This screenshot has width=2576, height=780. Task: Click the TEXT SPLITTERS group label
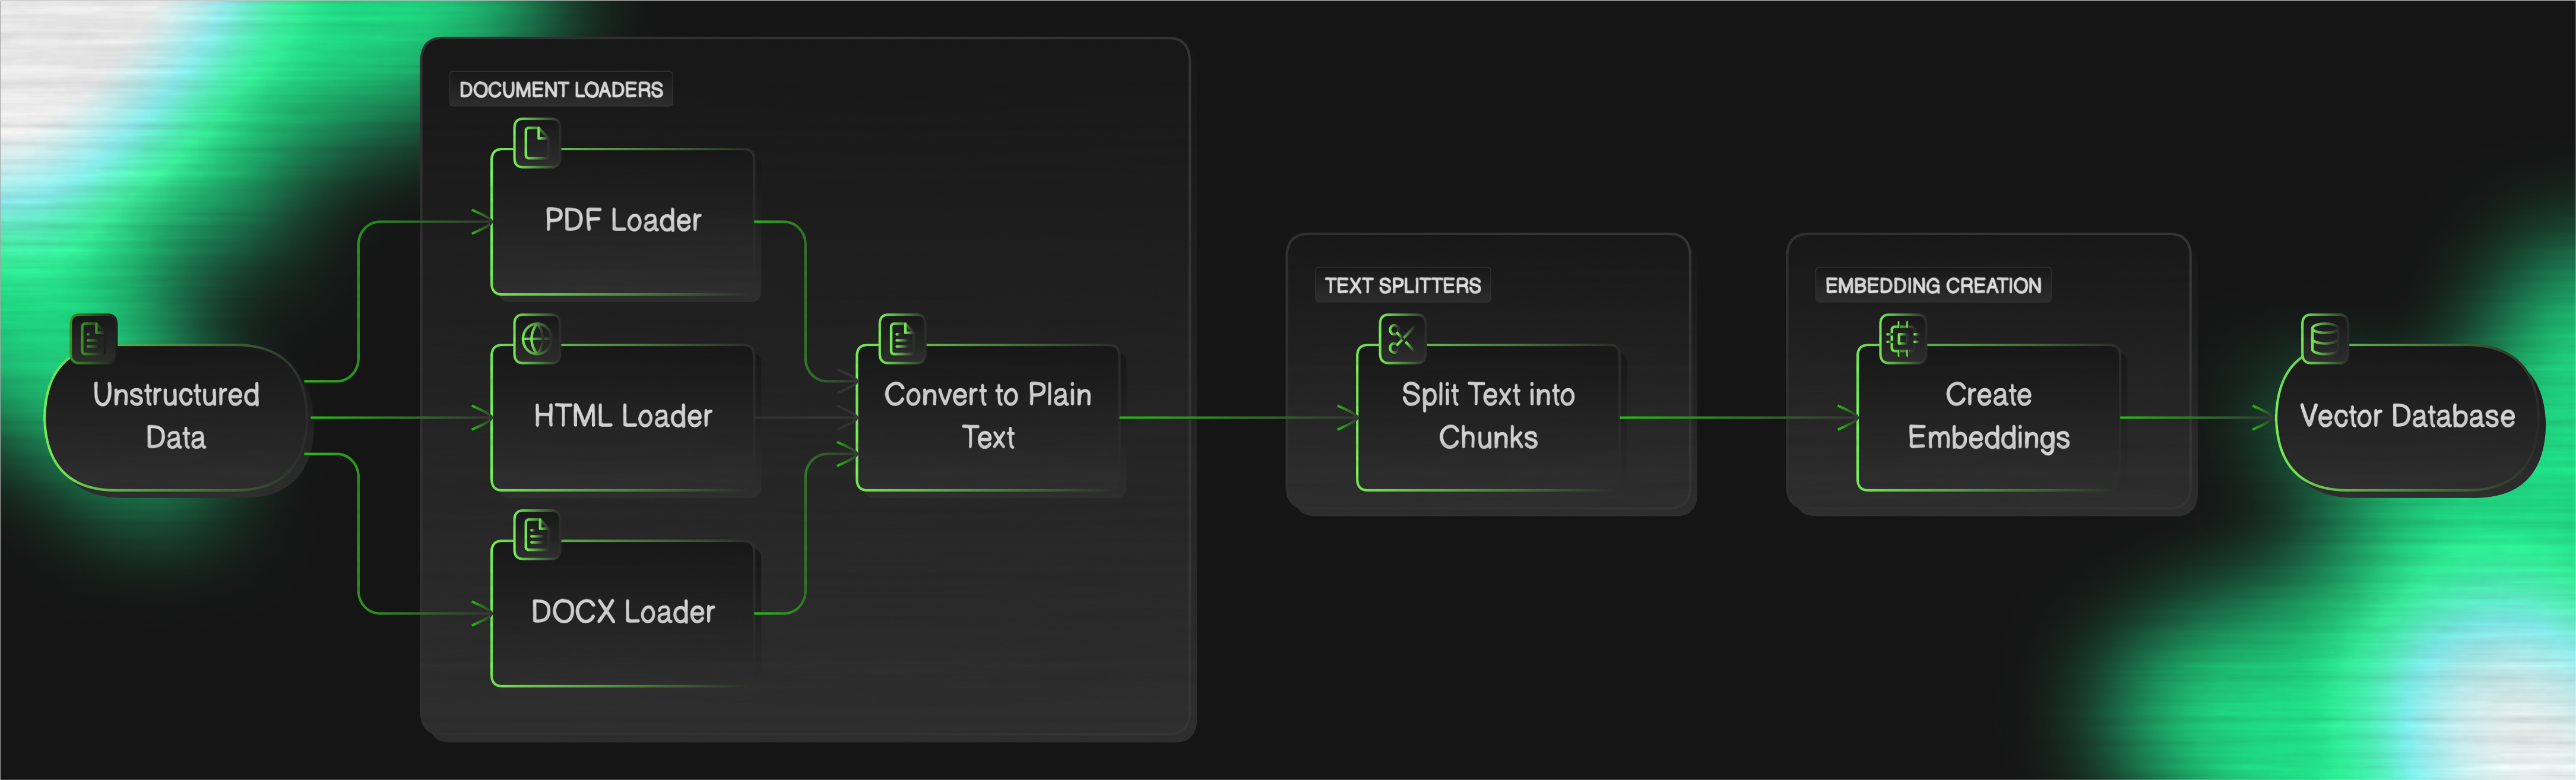[x=1402, y=286]
